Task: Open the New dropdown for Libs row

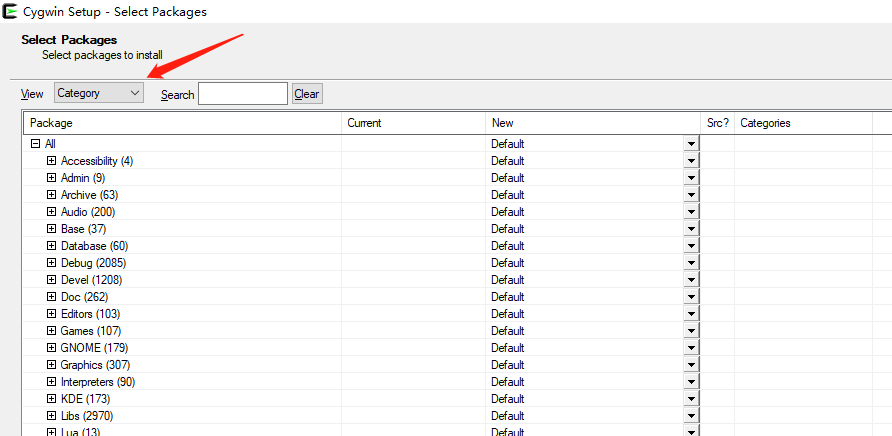Action: tap(691, 416)
